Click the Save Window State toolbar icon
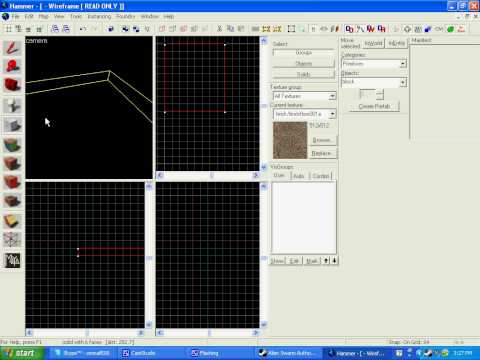The image size is (480, 360). tap(66, 29)
